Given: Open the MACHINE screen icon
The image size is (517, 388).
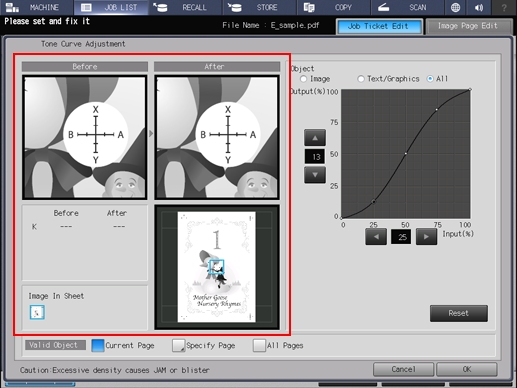Looking at the screenshot, I should click(13, 7).
